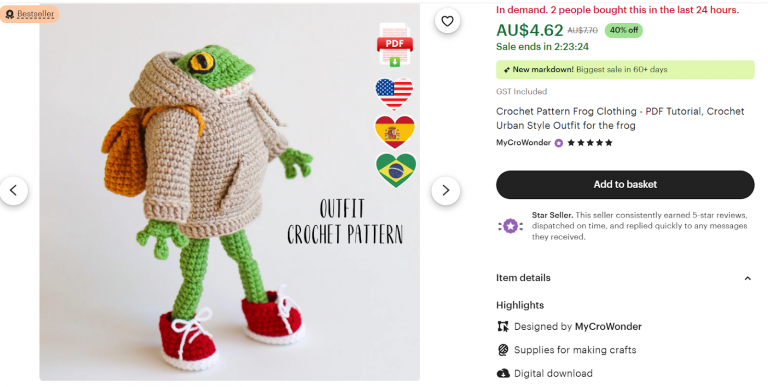Image resolution: width=768 pixels, height=387 pixels.
Task: Open the MyCroWonder shop link
Action: point(523,143)
